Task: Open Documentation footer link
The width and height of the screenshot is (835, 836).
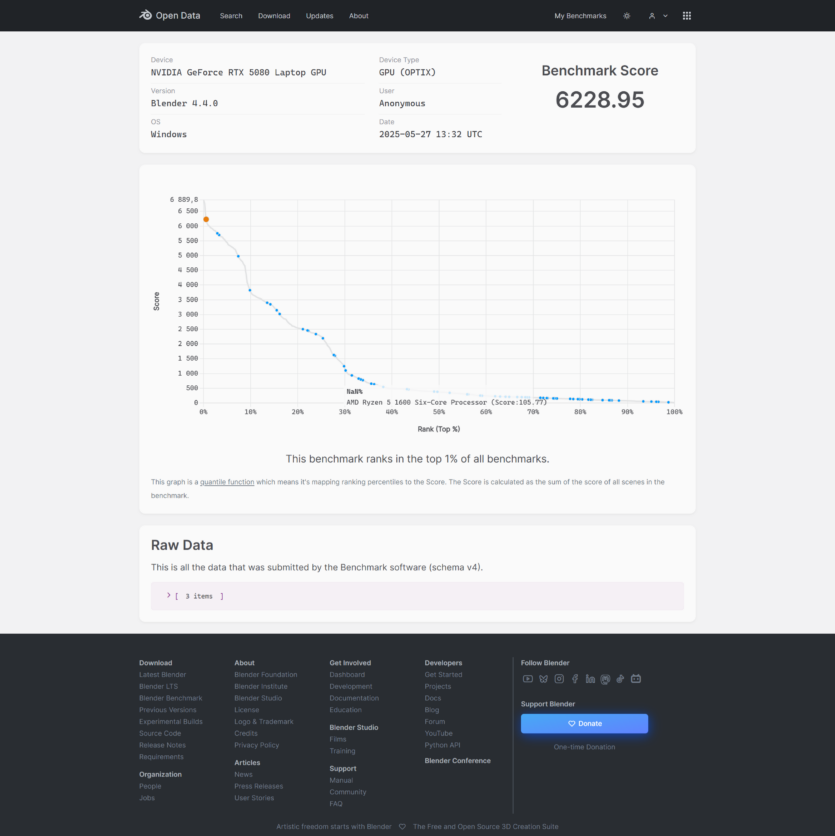Action: (354, 698)
